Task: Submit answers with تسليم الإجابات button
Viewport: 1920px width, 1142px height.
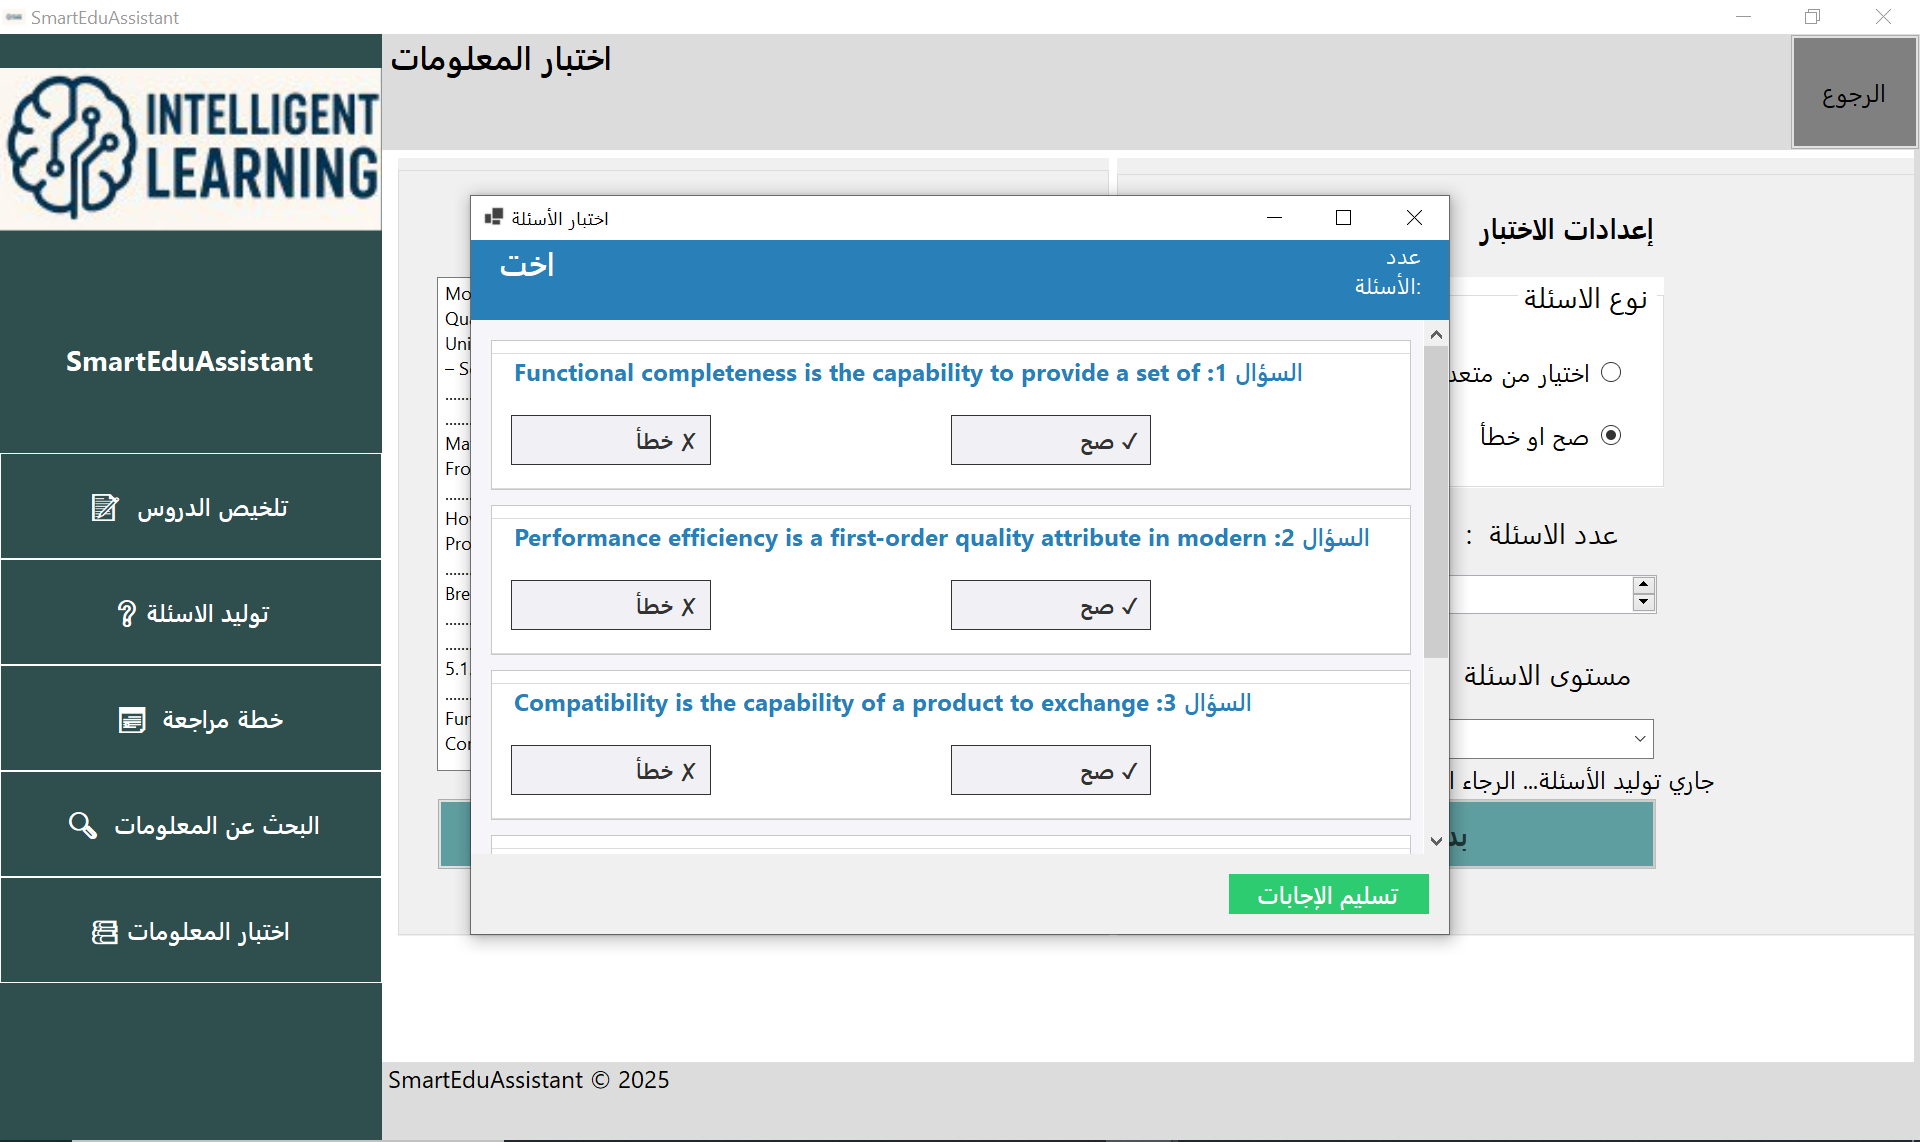Action: pyautogui.click(x=1328, y=894)
